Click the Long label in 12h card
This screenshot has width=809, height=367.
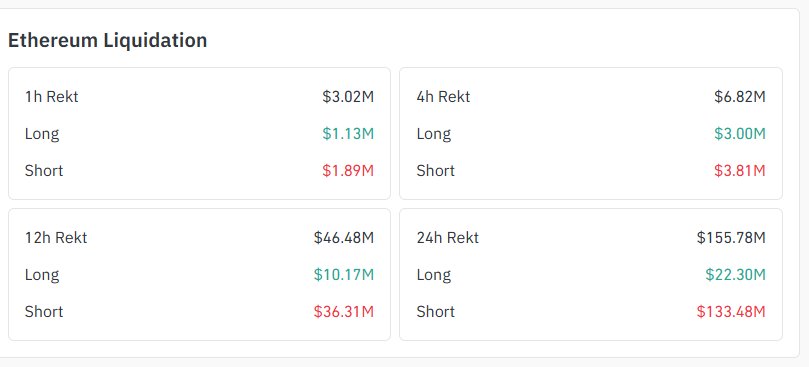click(42, 275)
